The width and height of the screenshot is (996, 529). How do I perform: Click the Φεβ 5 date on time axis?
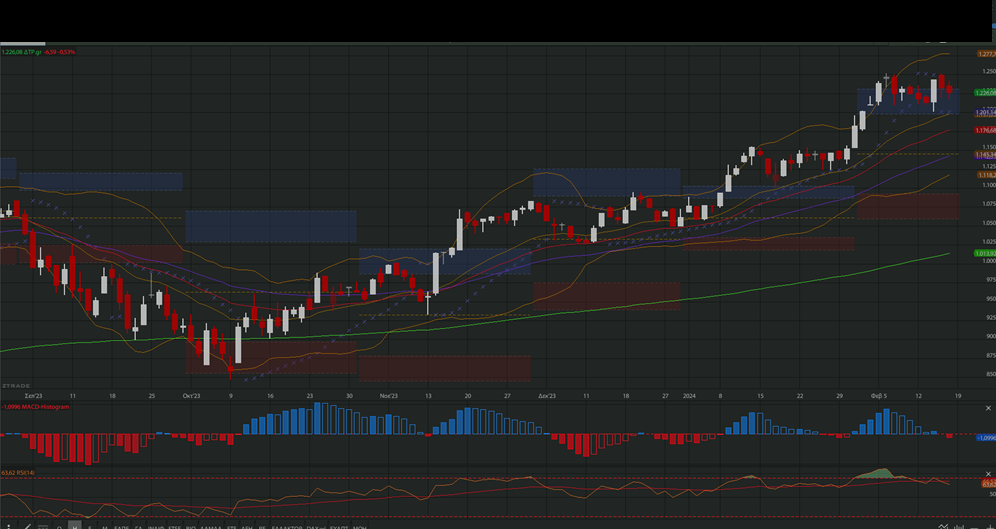[878, 396]
